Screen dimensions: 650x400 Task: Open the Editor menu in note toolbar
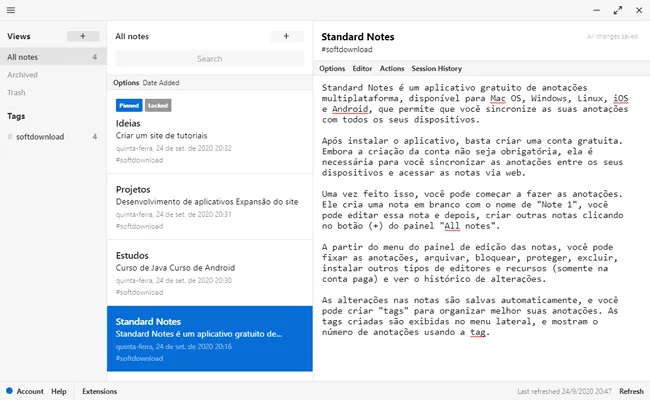coord(362,68)
